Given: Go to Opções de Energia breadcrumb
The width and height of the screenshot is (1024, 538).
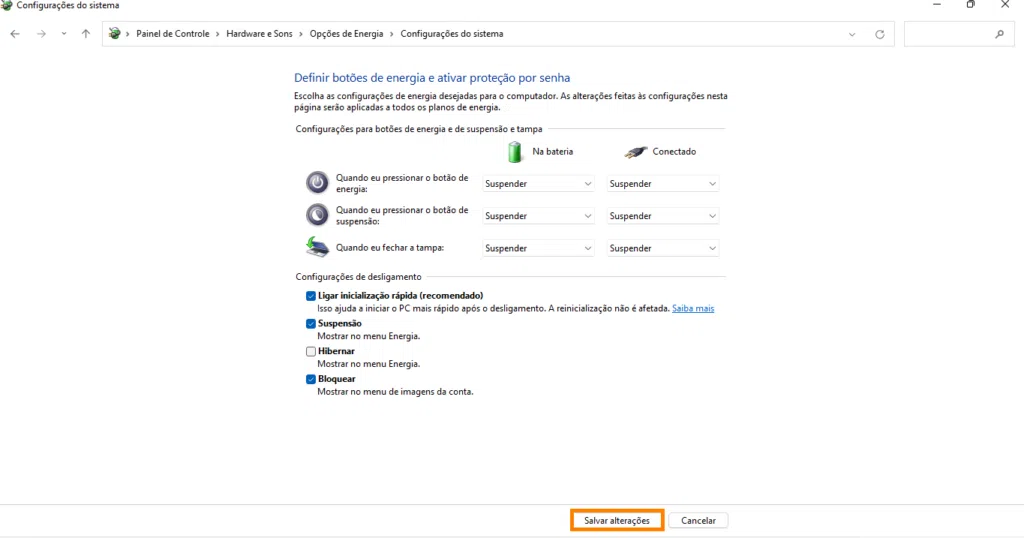Looking at the screenshot, I should 346,34.
